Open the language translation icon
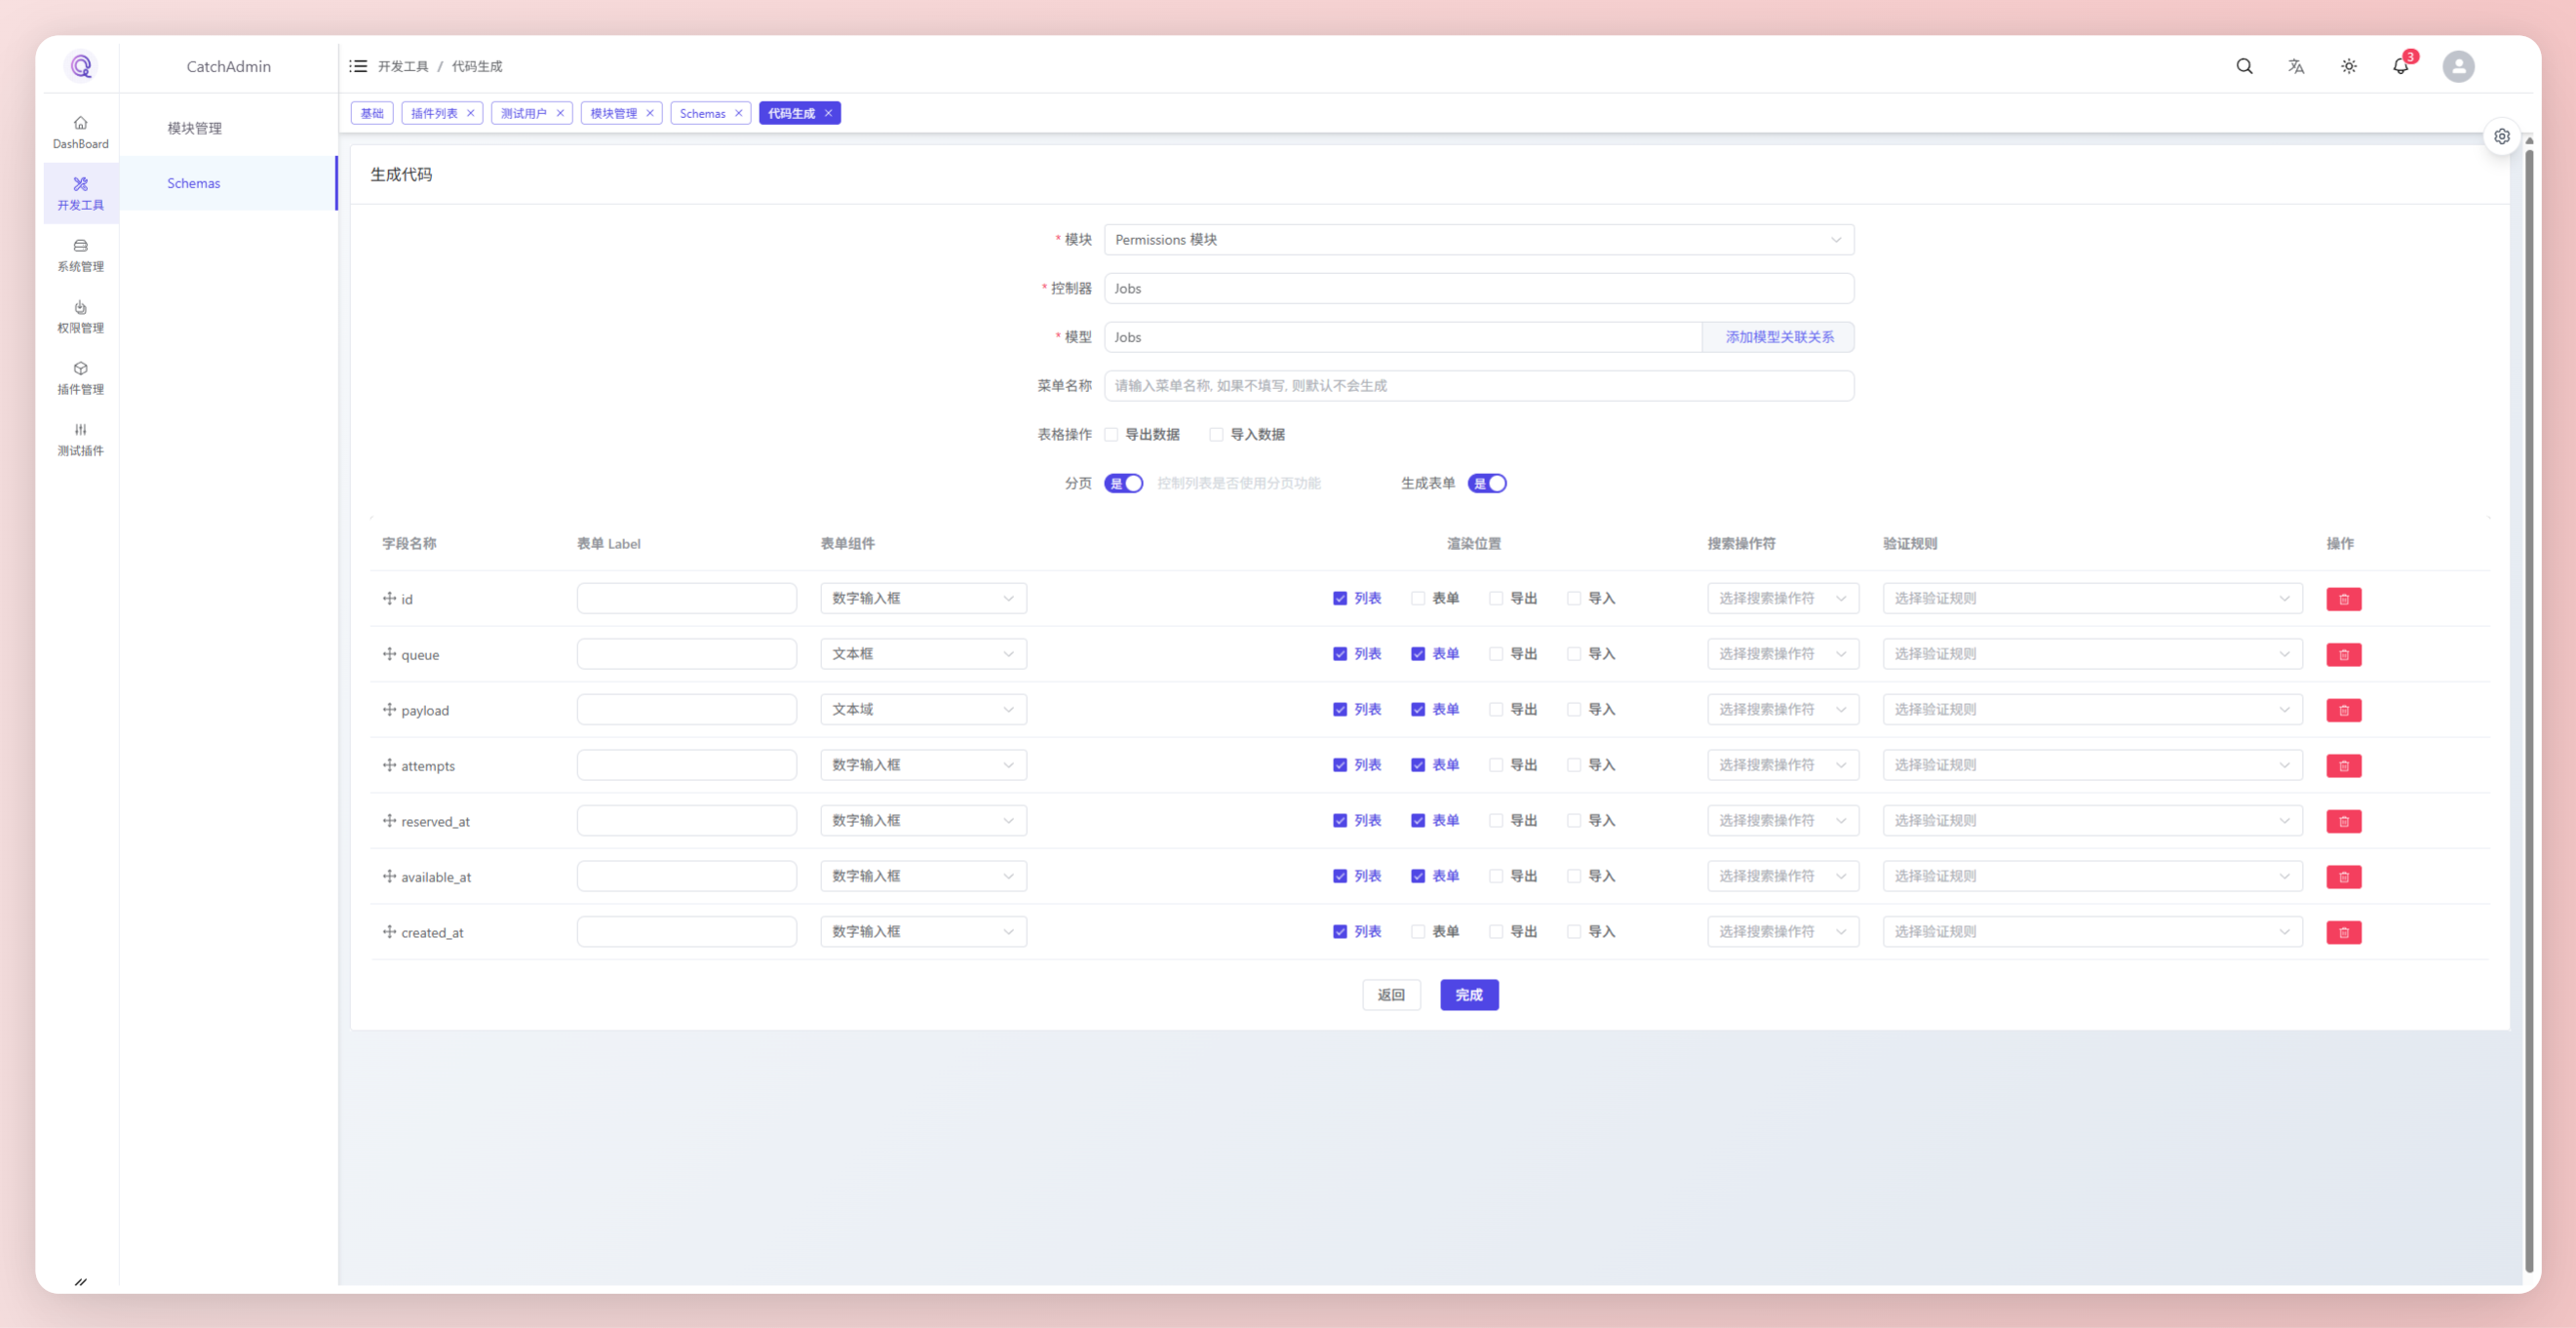Screen dimensions: 2576x1328 click(2296, 66)
